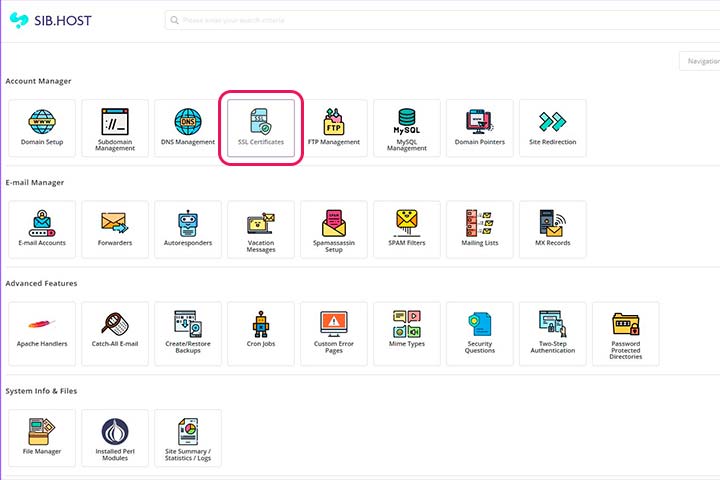Screen dimensions: 720x480
Task: Open email Forwarders
Action: point(115,229)
